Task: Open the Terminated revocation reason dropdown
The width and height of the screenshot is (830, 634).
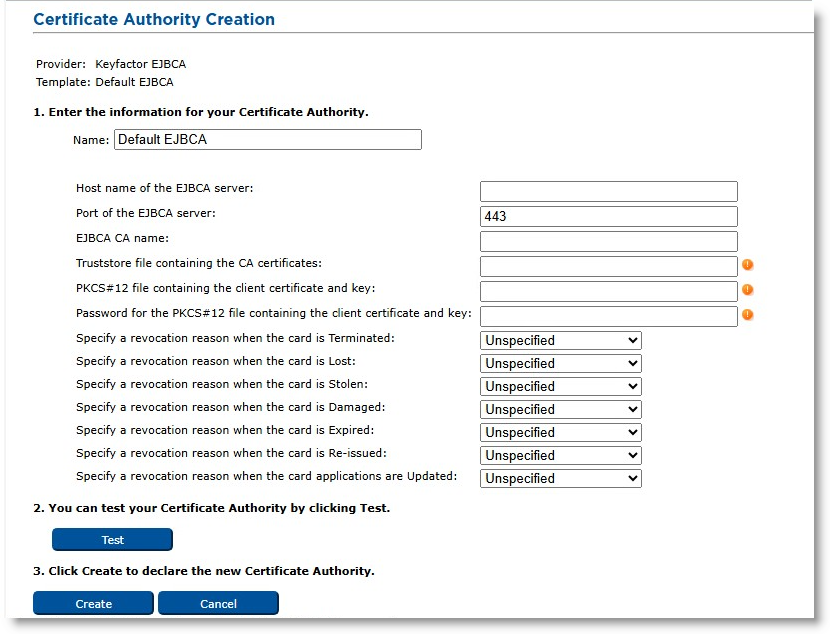Action: (561, 340)
